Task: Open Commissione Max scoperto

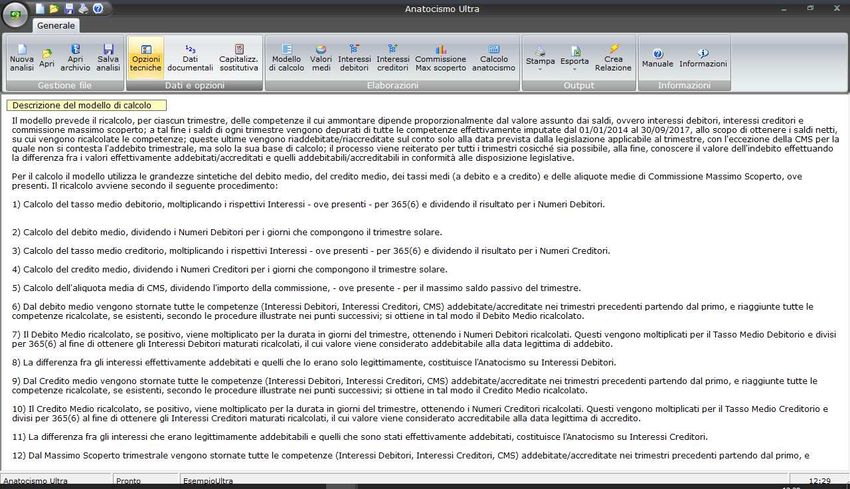Action: coord(440,58)
